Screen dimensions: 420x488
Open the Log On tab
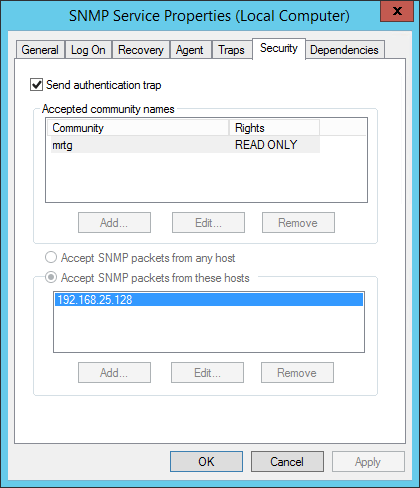[x=88, y=50]
